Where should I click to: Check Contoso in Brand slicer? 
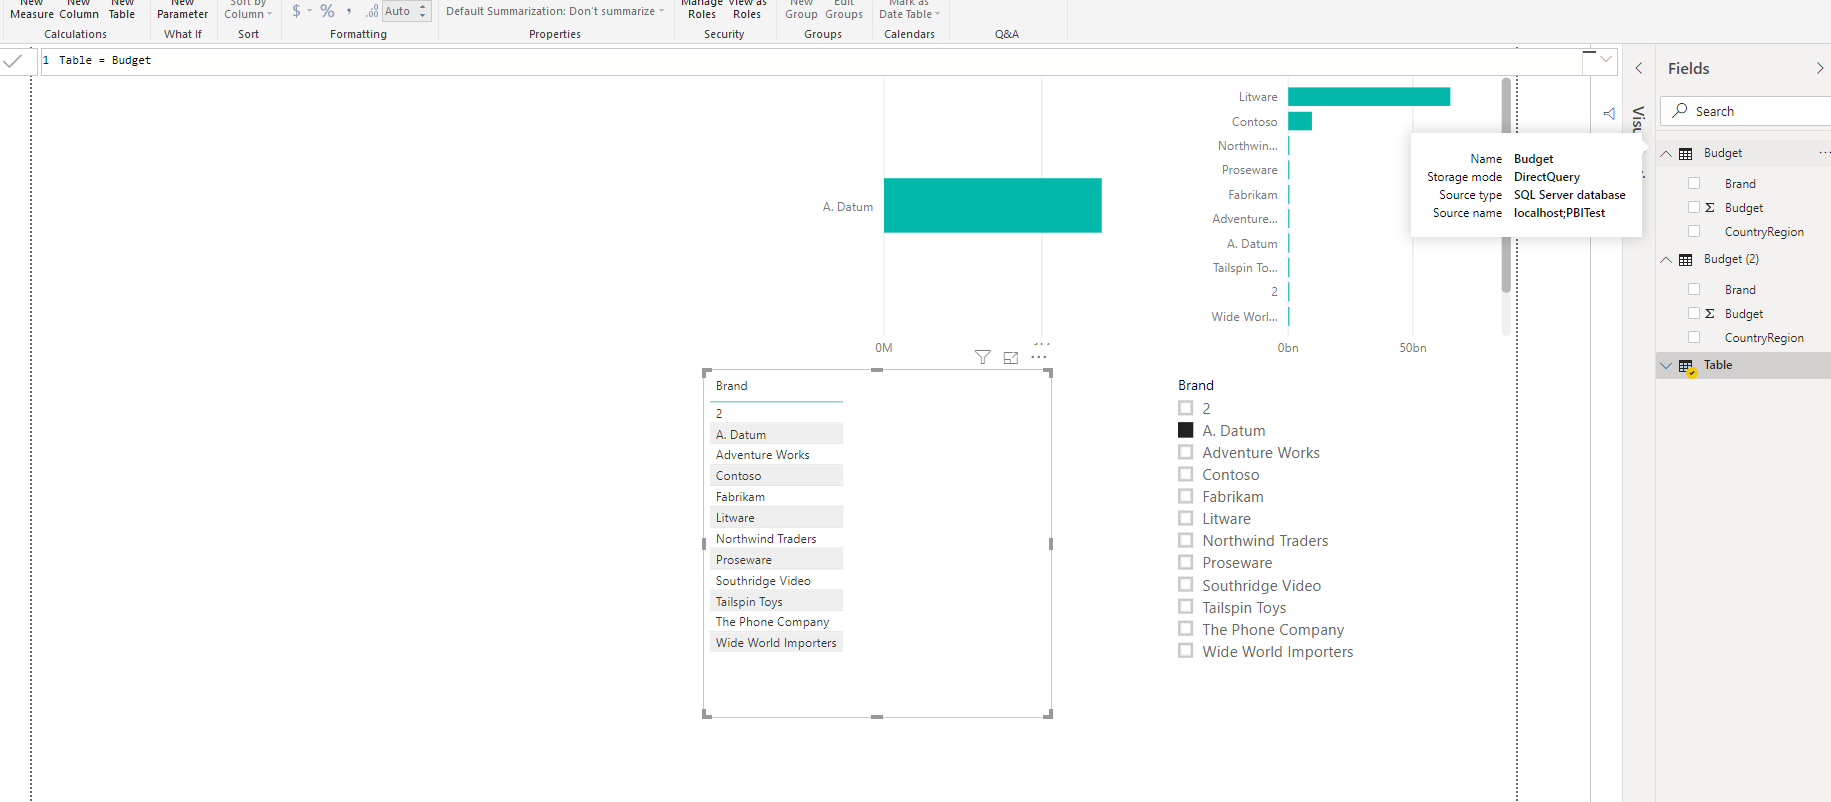click(x=1186, y=474)
